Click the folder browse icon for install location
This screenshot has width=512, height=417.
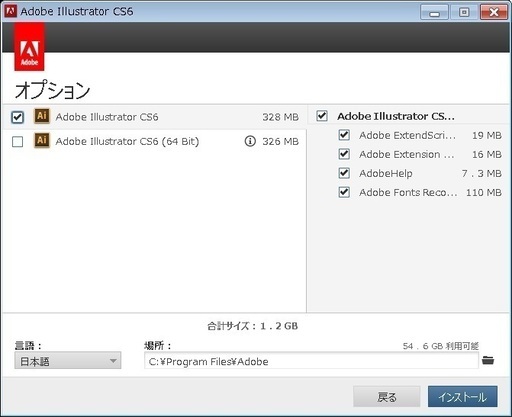[488, 360]
